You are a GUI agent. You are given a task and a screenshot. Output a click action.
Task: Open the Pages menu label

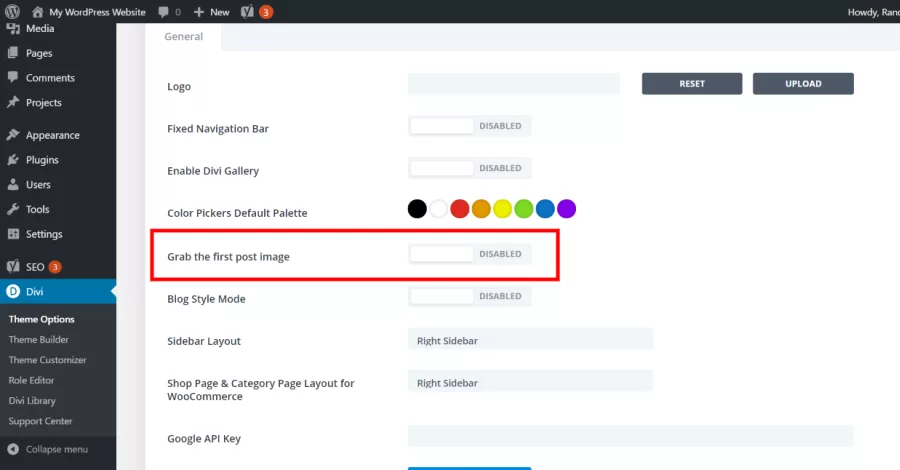coord(39,53)
